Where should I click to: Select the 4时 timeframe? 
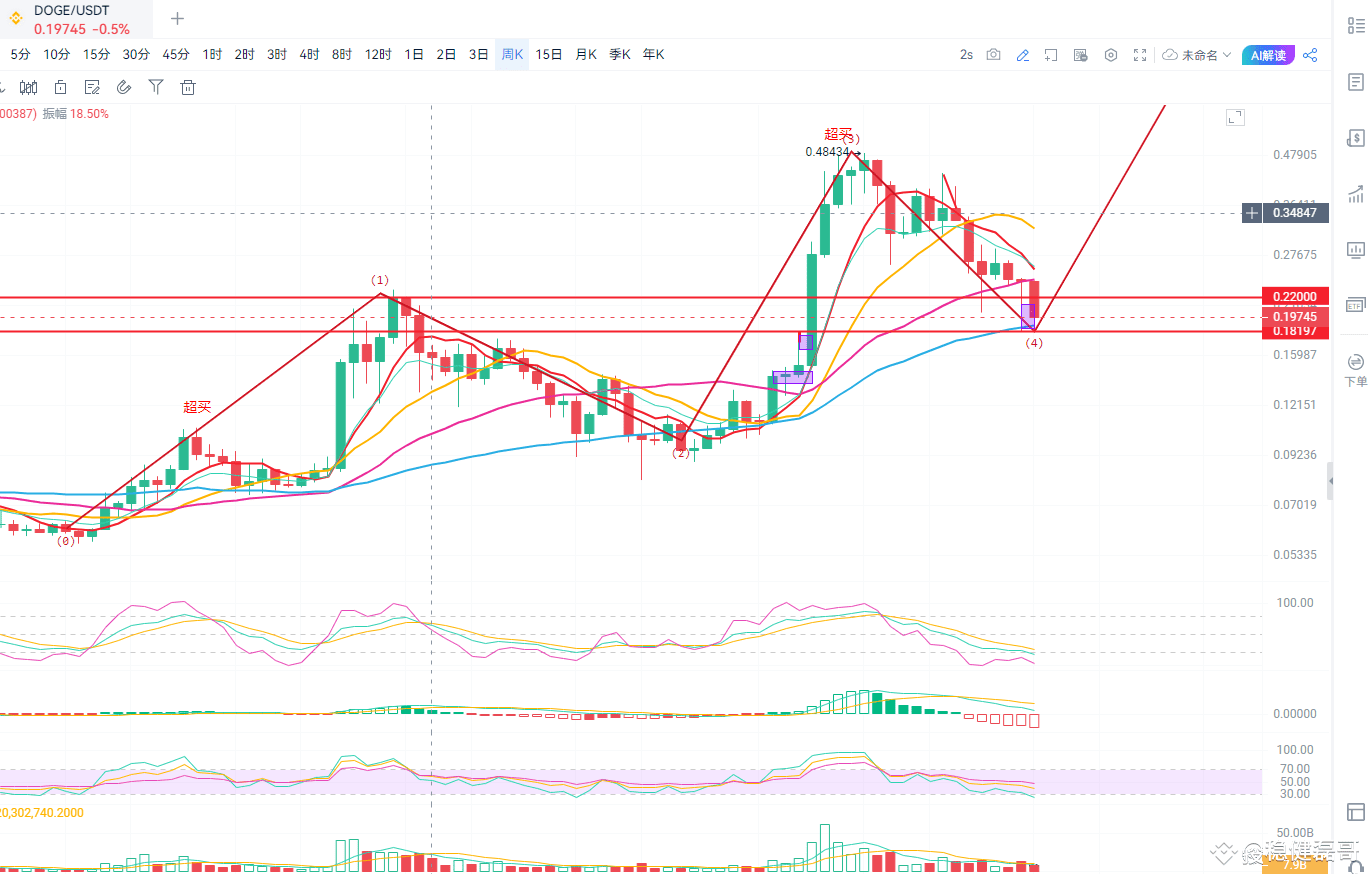[x=309, y=55]
